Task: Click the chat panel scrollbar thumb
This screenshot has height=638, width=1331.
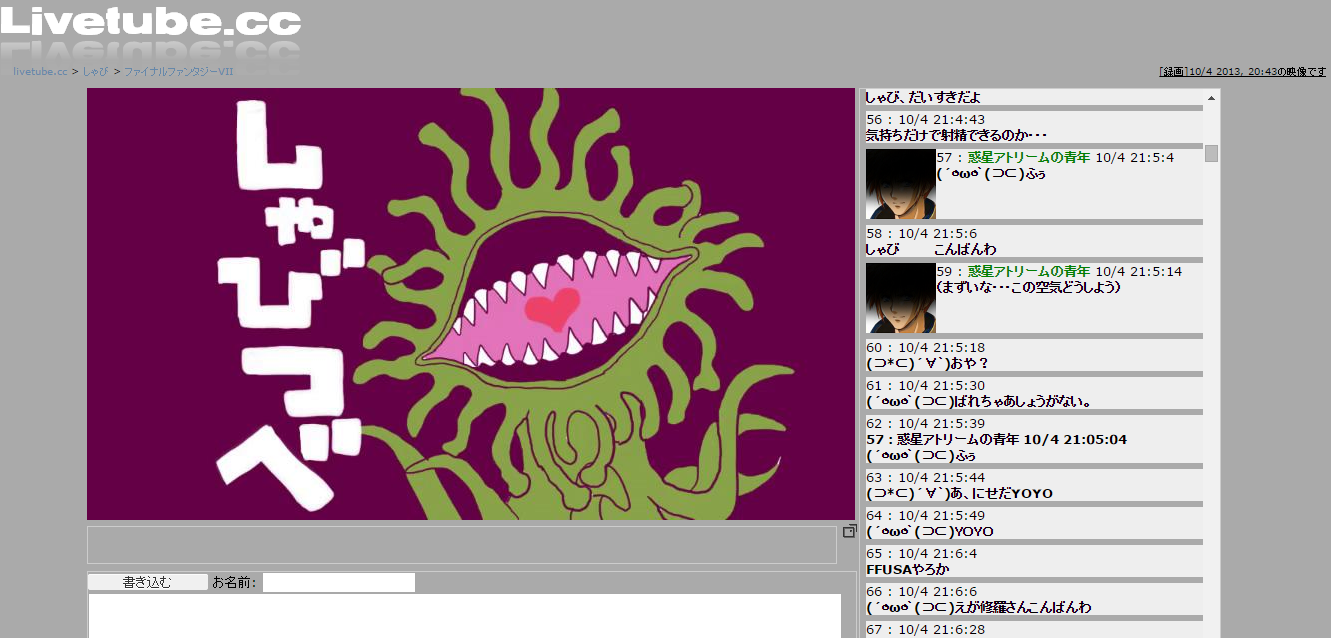Action: coord(1211,153)
